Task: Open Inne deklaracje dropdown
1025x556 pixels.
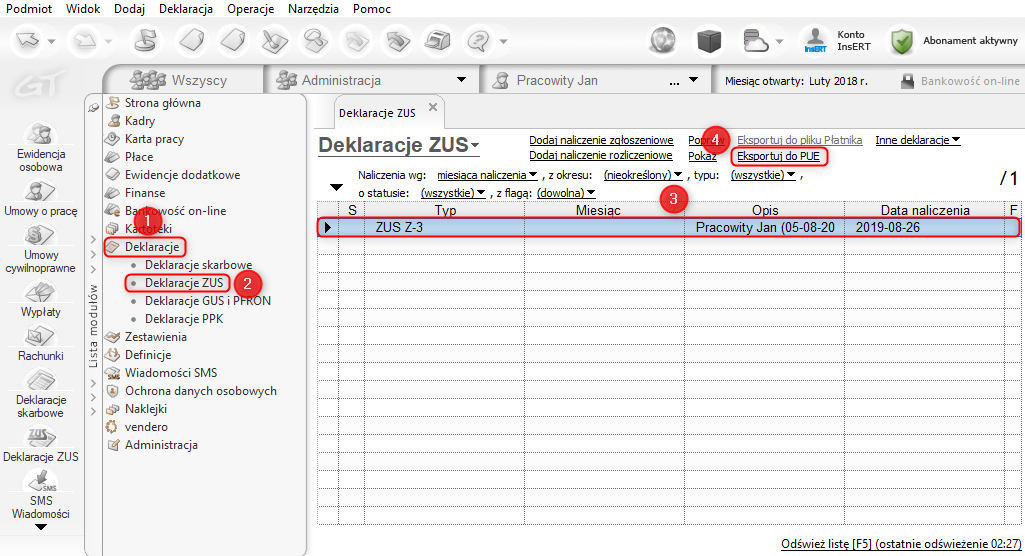Action: 918,140
